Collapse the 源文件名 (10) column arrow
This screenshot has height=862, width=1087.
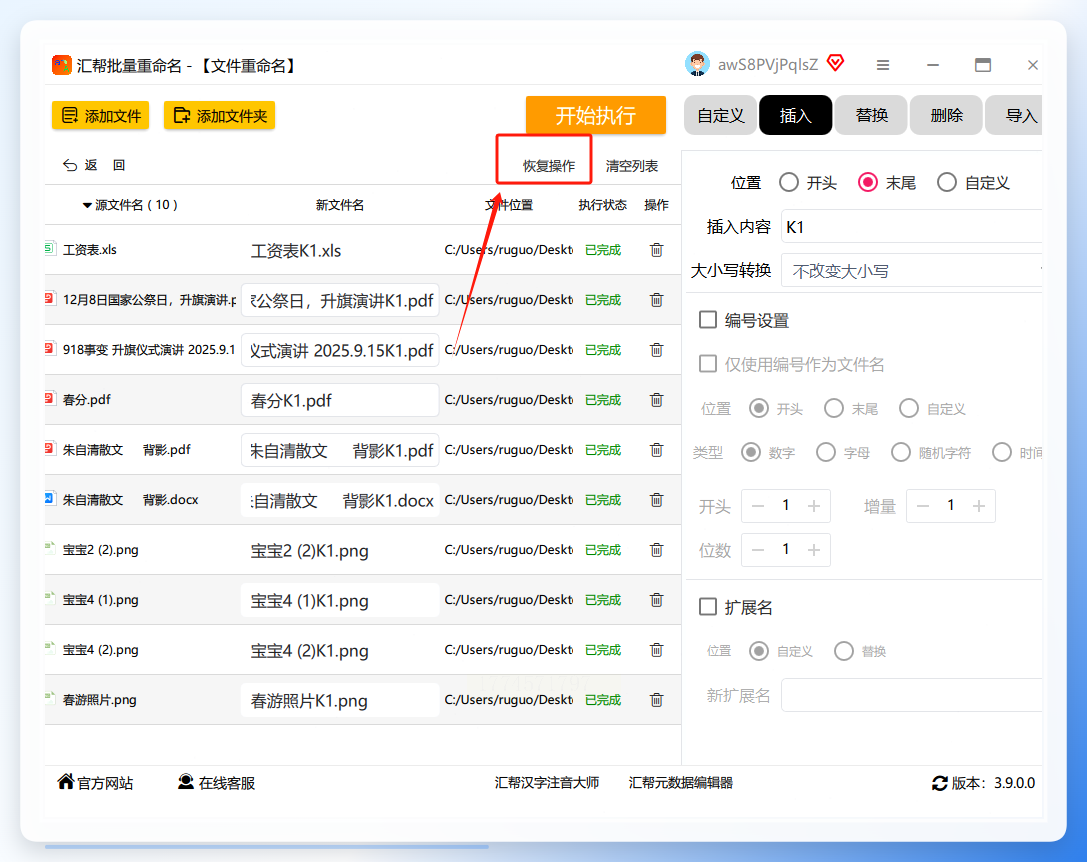(x=87, y=205)
